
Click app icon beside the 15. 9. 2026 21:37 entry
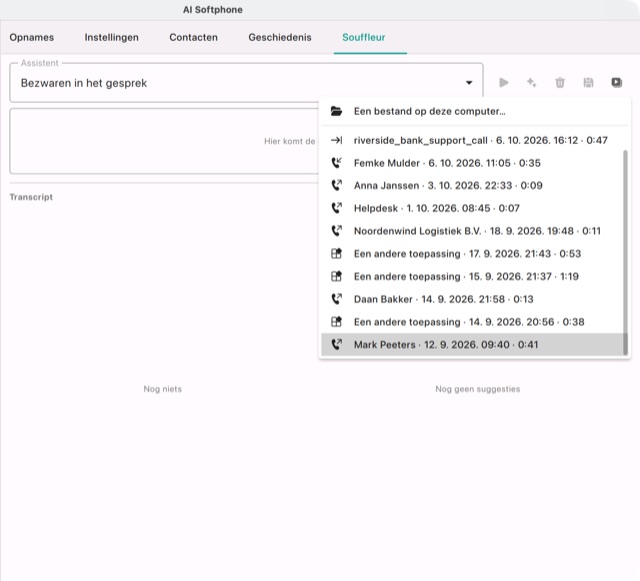(336, 276)
